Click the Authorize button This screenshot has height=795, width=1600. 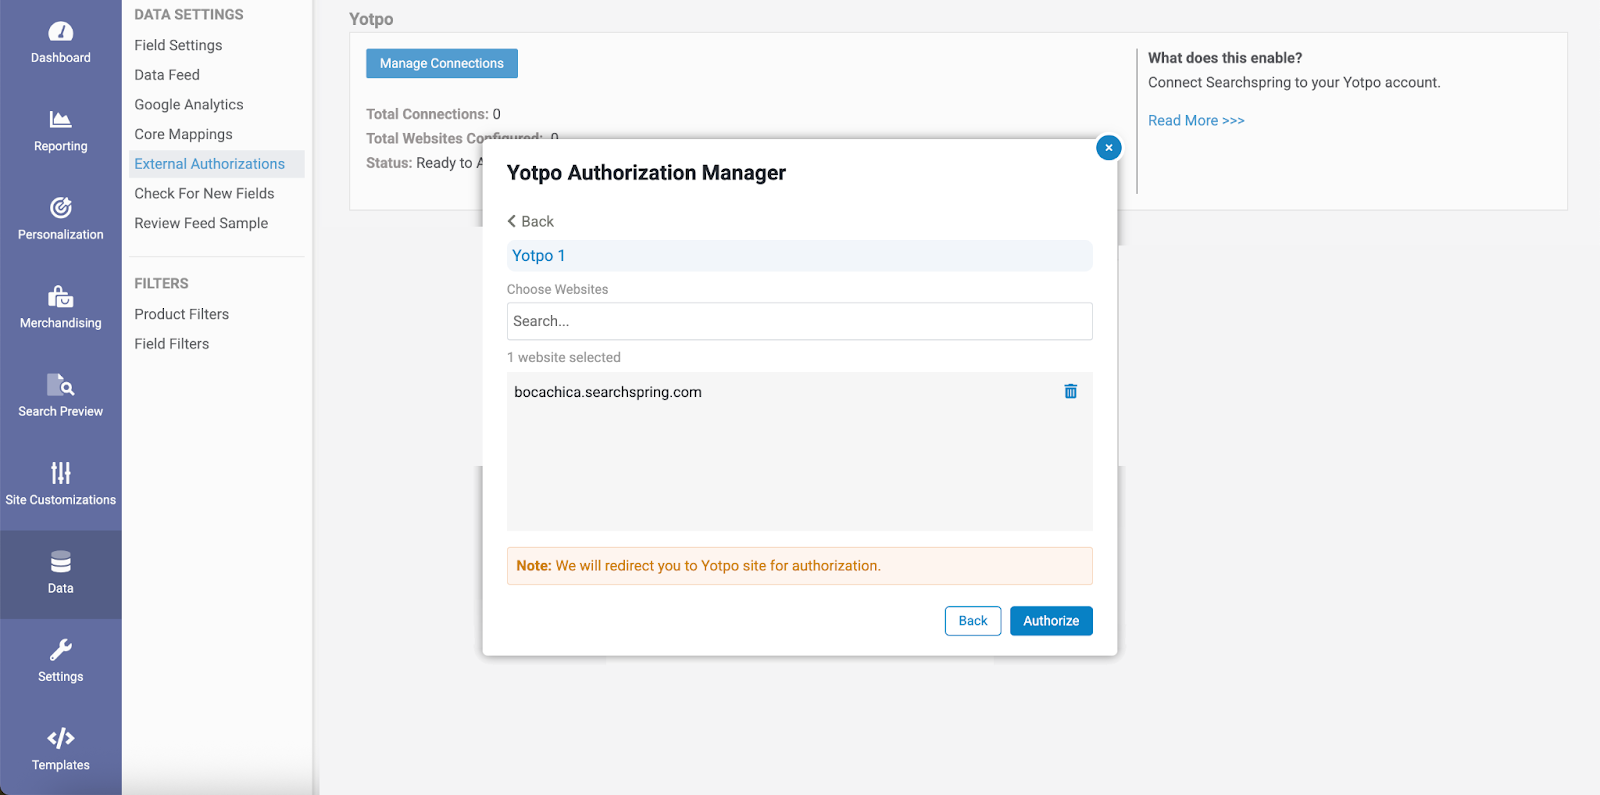[x=1051, y=621]
